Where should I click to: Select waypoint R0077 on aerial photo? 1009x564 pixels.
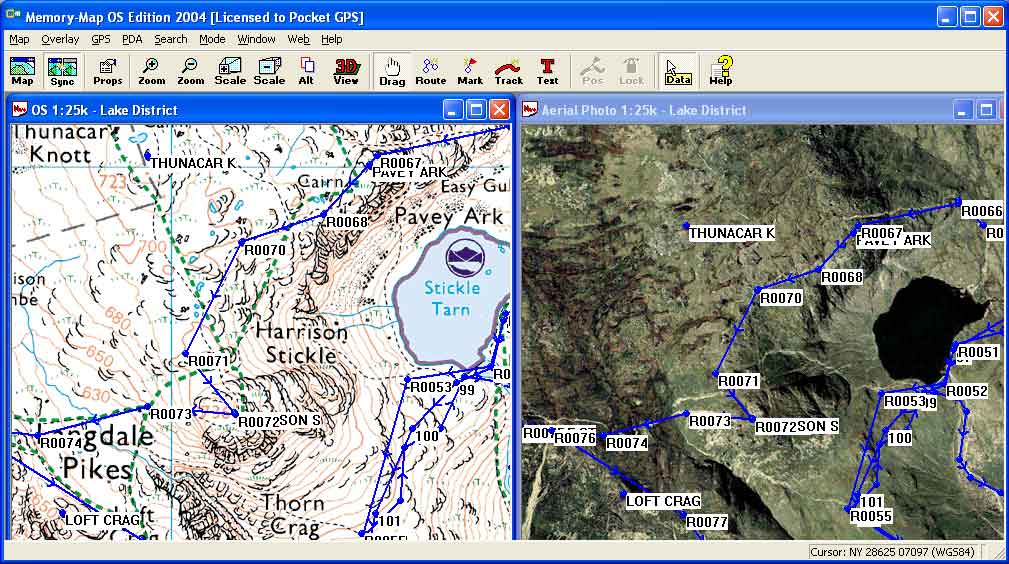click(x=707, y=522)
